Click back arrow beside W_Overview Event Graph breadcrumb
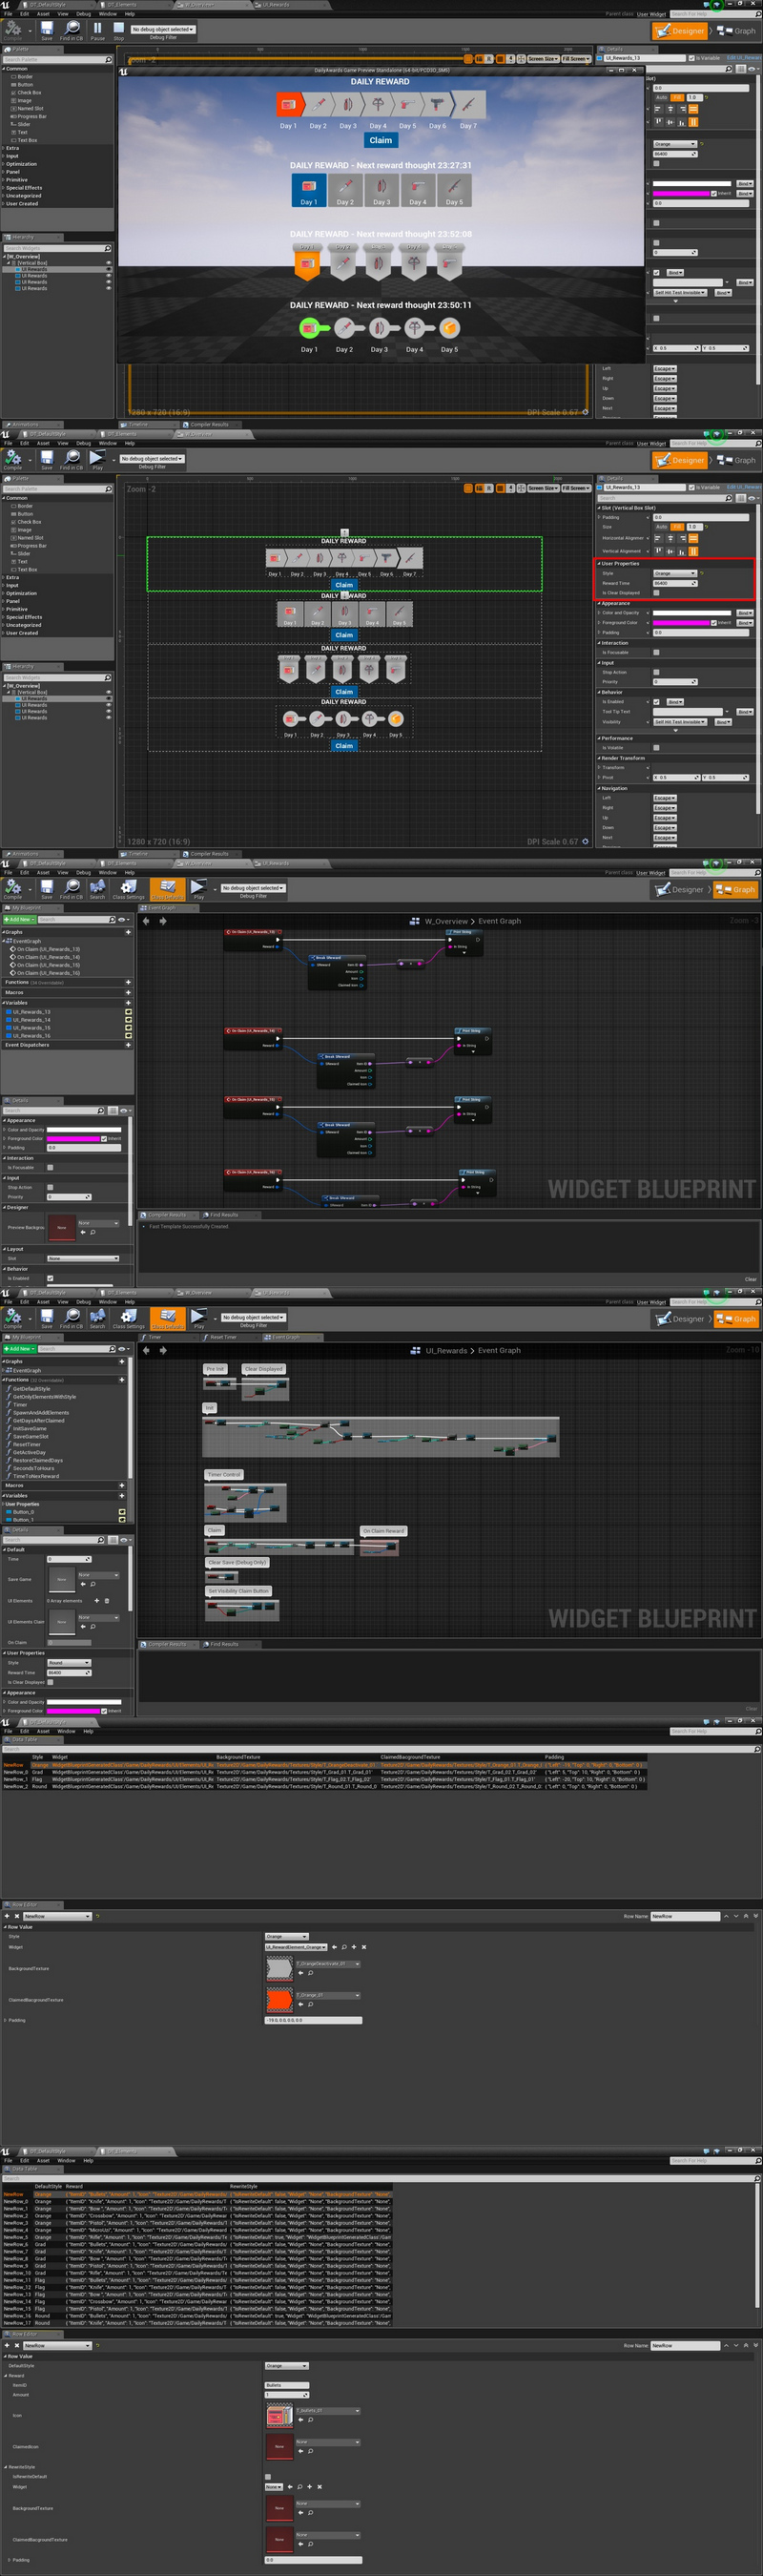This screenshot has height=2576, width=763. click(146, 921)
